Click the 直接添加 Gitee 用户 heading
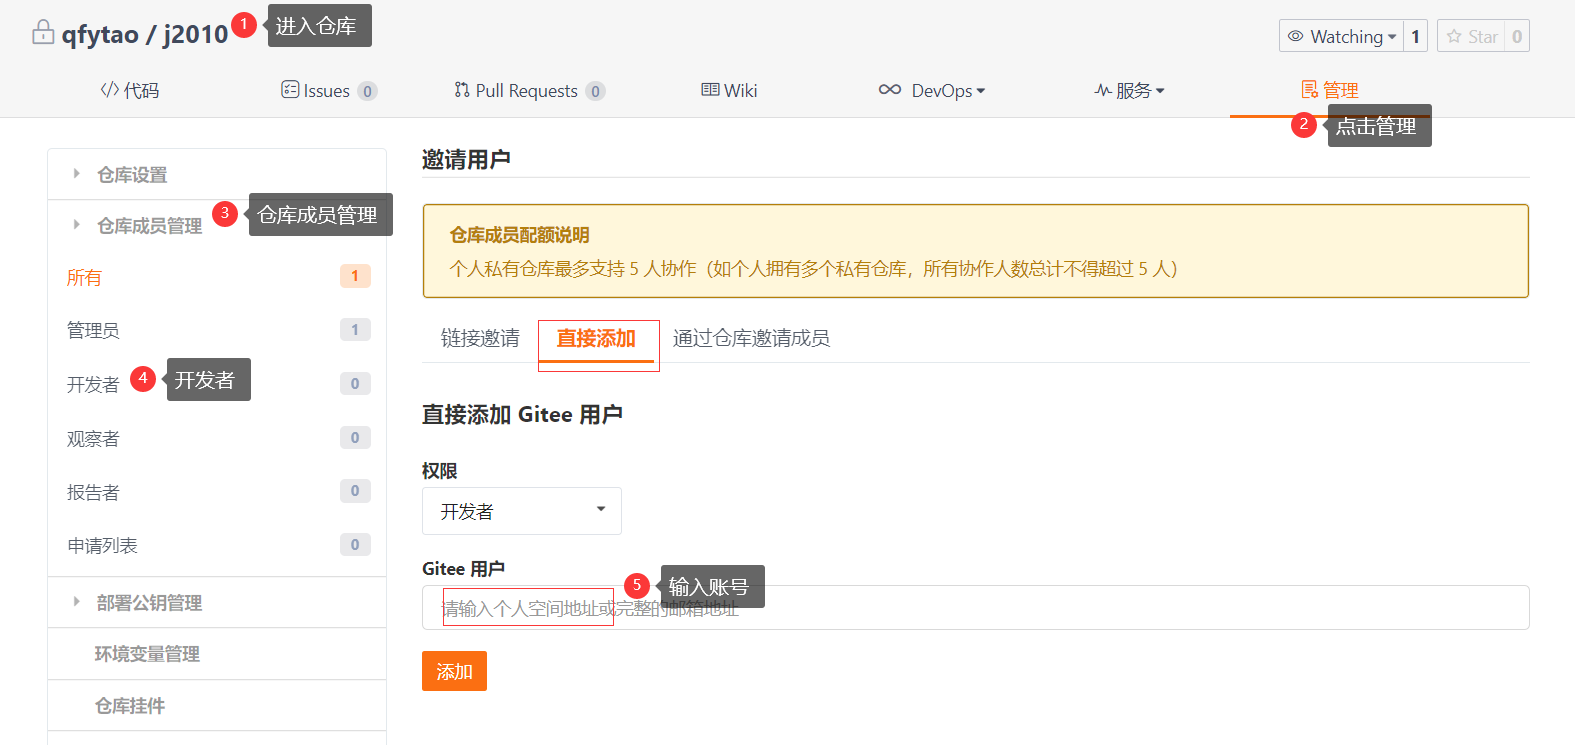 click(x=522, y=415)
